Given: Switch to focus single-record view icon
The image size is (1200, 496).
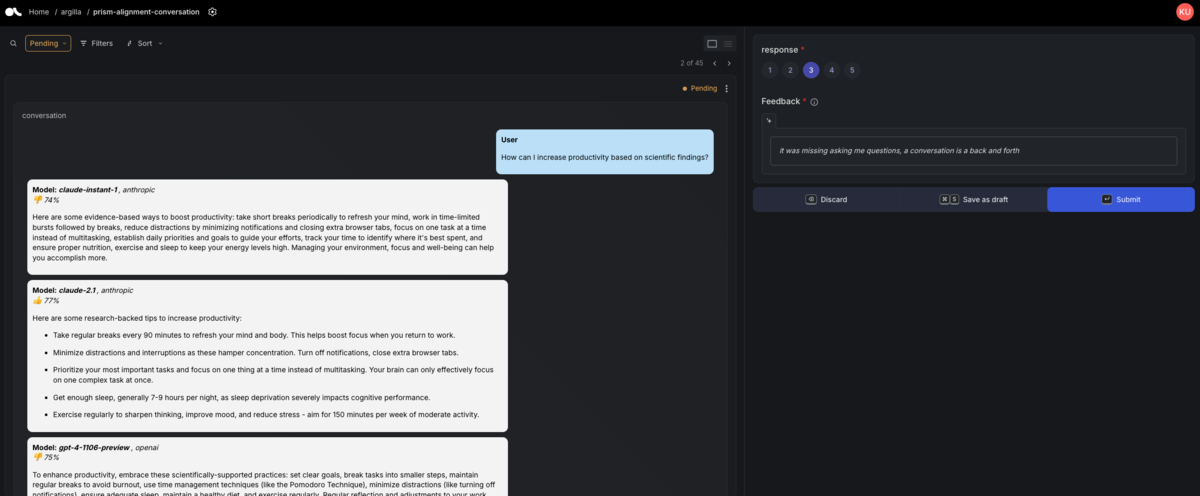Looking at the screenshot, I should (x=712, y=43).
